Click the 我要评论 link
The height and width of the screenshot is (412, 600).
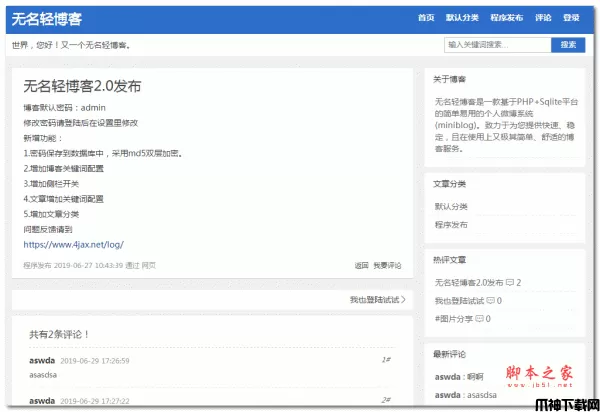tap(387, 265)
